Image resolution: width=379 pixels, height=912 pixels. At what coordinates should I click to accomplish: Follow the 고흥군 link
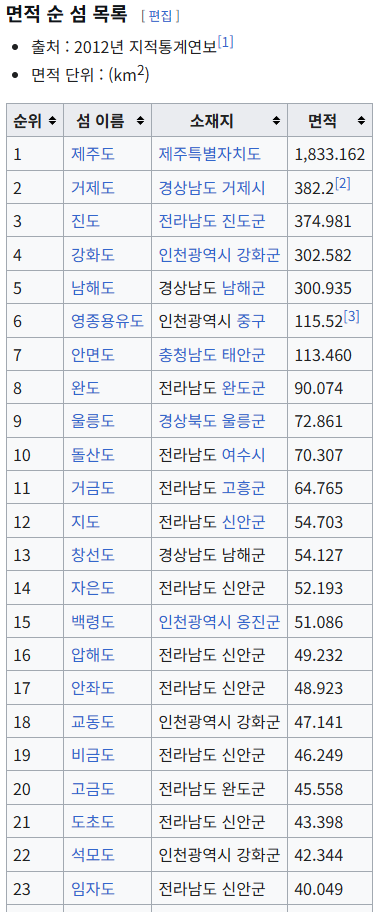tap(244, 488)
